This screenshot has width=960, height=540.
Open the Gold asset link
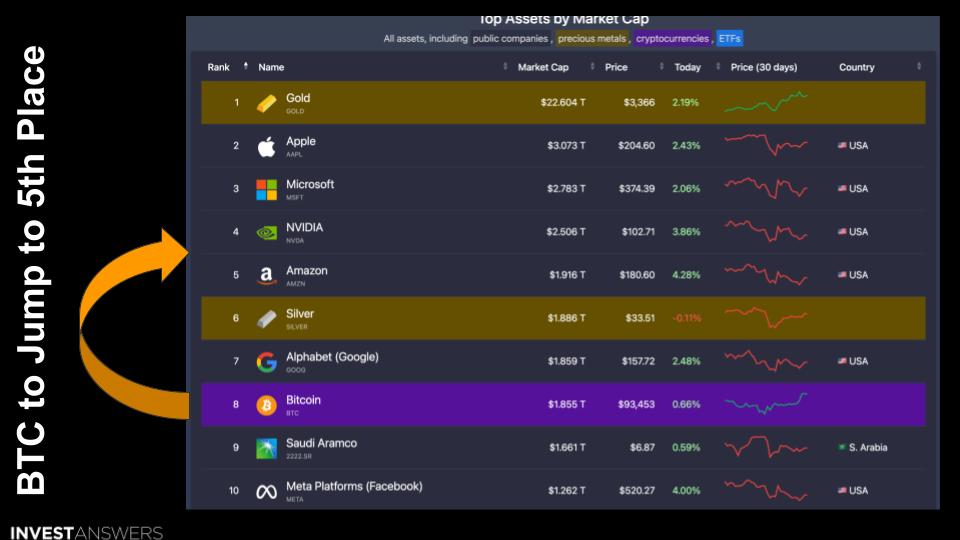tap(298, 98)
